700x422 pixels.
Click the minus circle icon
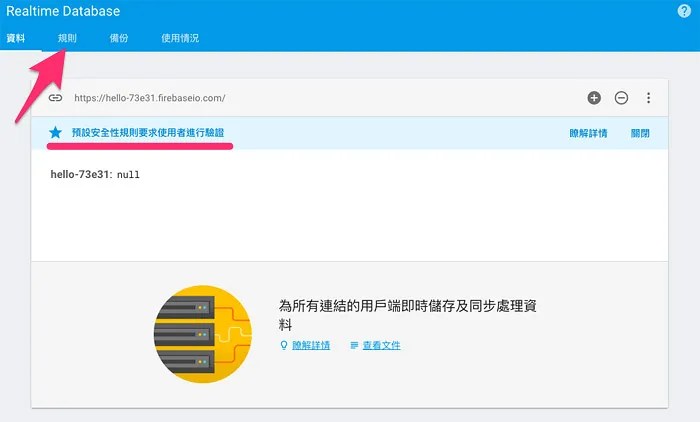621,98
